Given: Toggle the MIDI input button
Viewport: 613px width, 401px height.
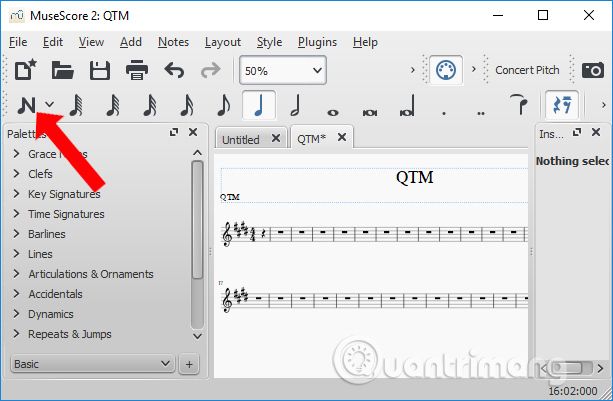Looking at the screenshot, I should coord(446,70).
